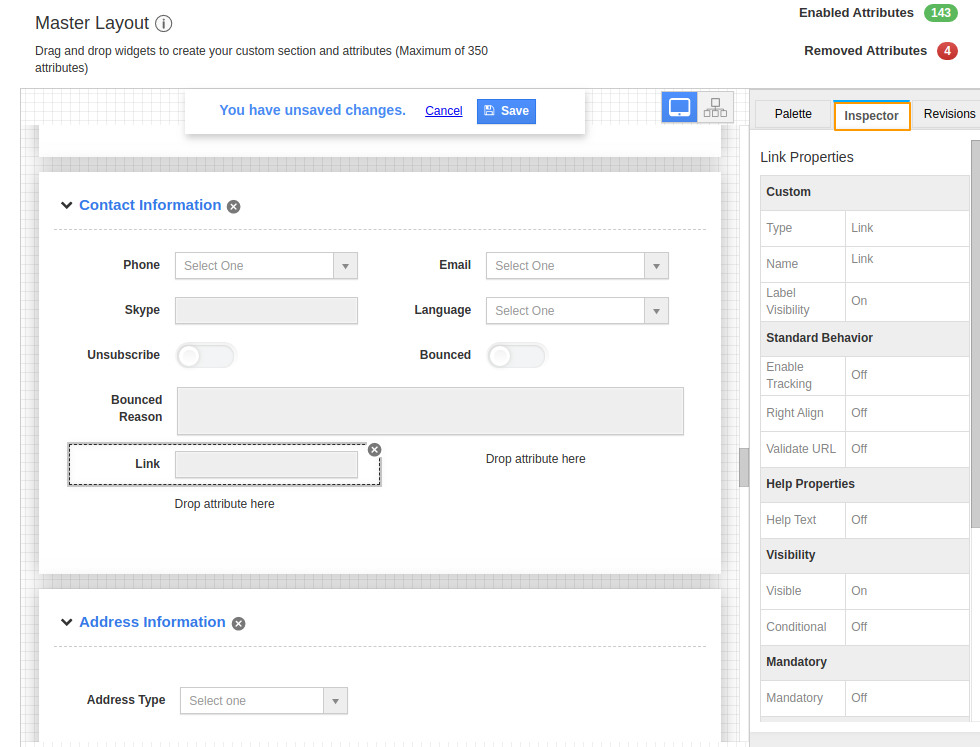The height and width of the screenshot is (747, 980).
Task: Toggle the Unsubscribe switch
Action: (205, 355)
